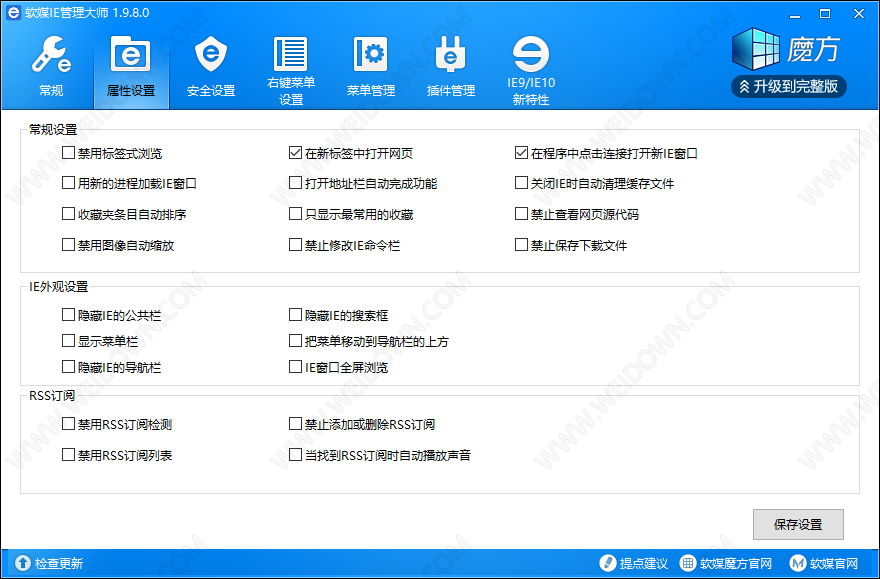Switch to IE9/IE10新特性 tab
Viewport: 880px width, 579px height.
(x=531, y=70)
